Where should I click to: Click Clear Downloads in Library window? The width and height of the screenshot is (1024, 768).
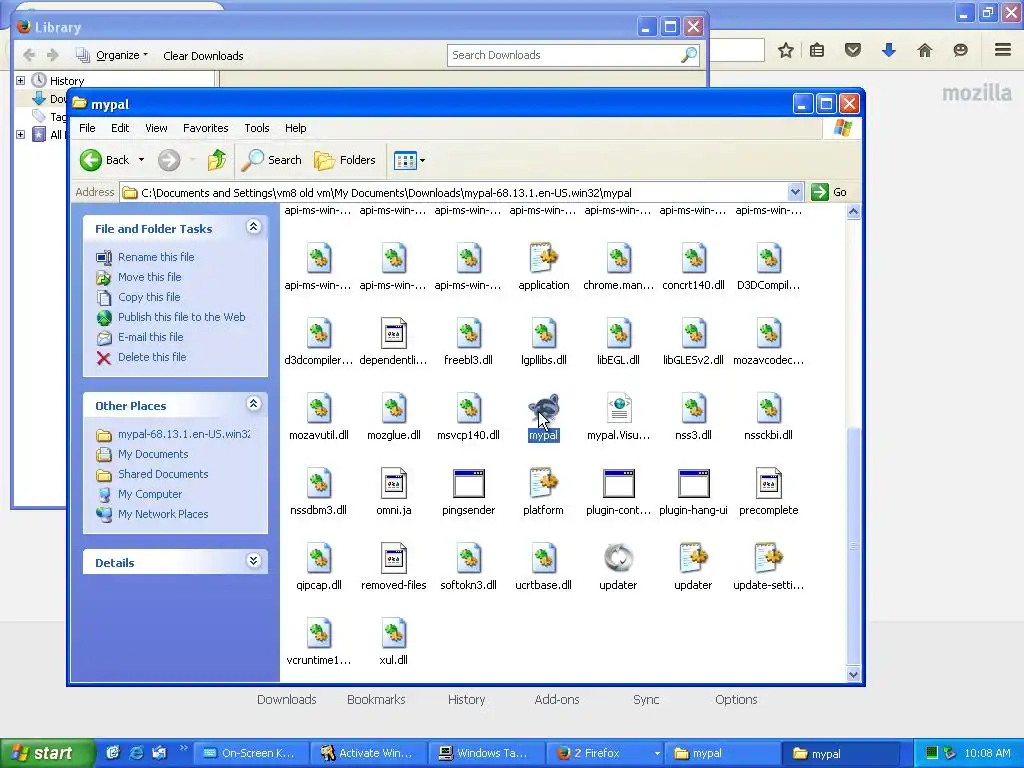point(203,56)
